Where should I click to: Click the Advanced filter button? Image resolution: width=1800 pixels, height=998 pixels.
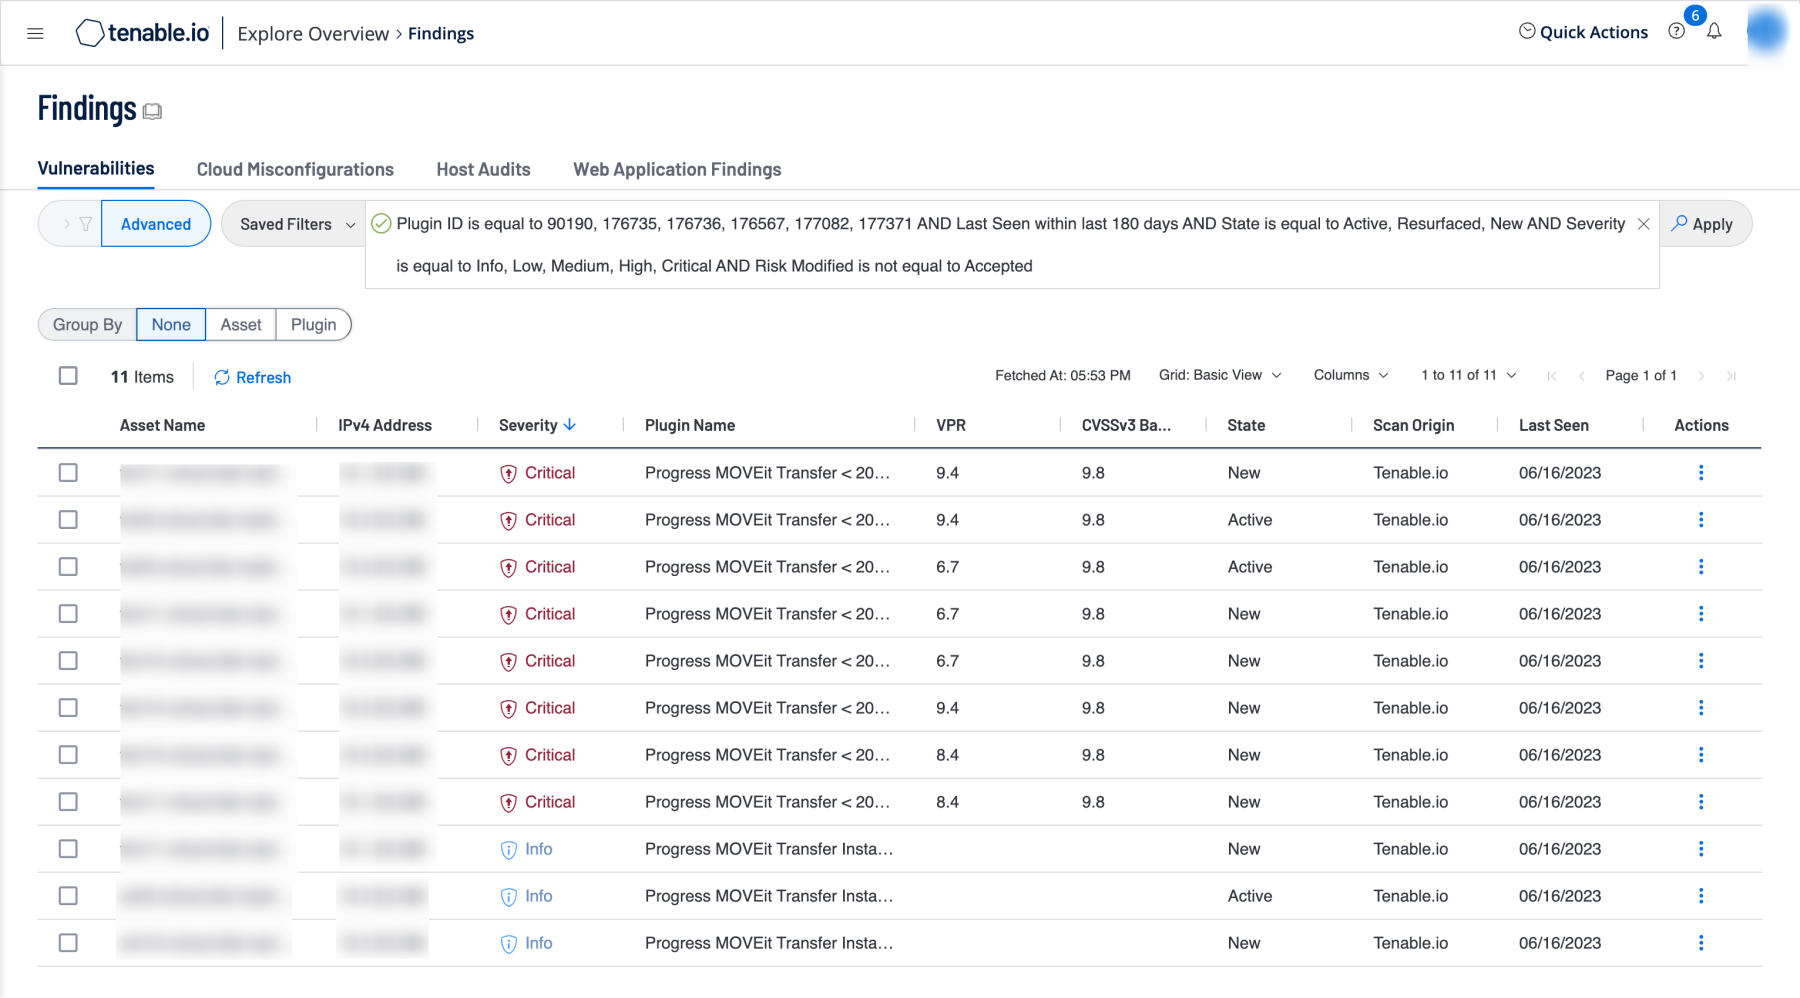tap(156, 224)
